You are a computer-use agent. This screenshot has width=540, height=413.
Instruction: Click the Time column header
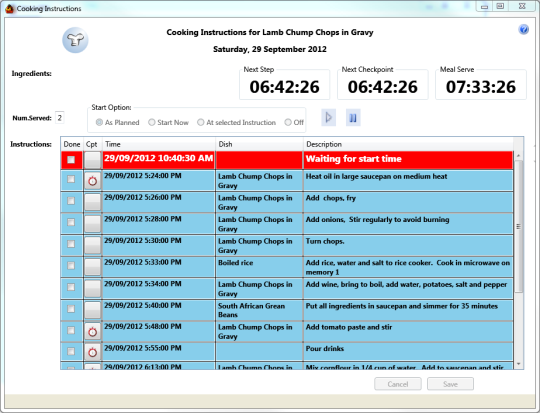point(159,144)
